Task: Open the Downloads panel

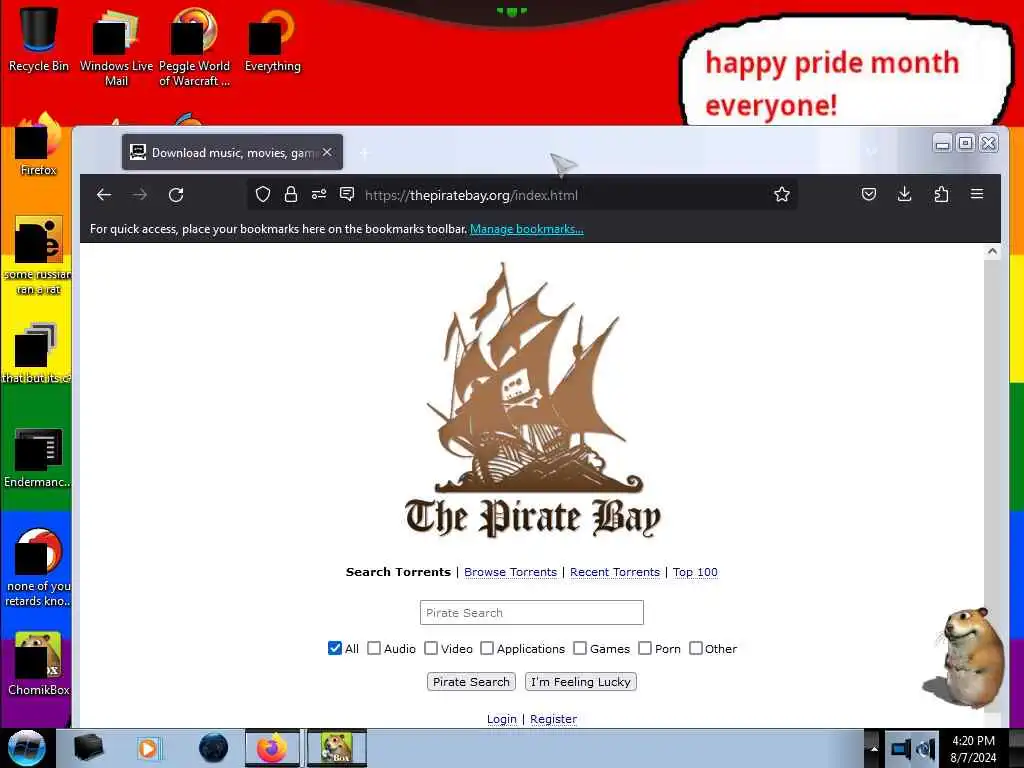Action: 904,194
